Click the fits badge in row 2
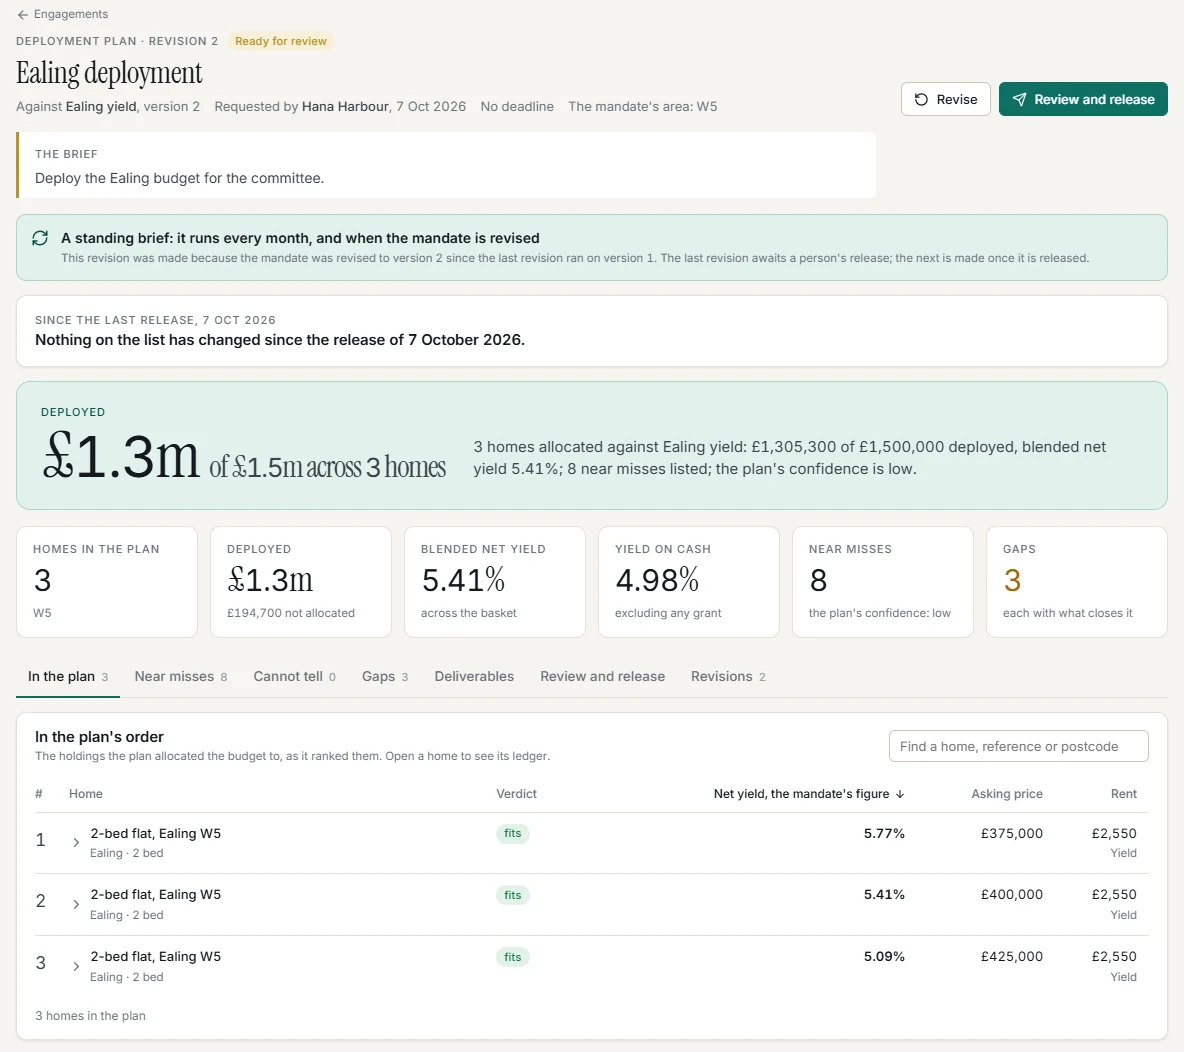 (513, 896)
